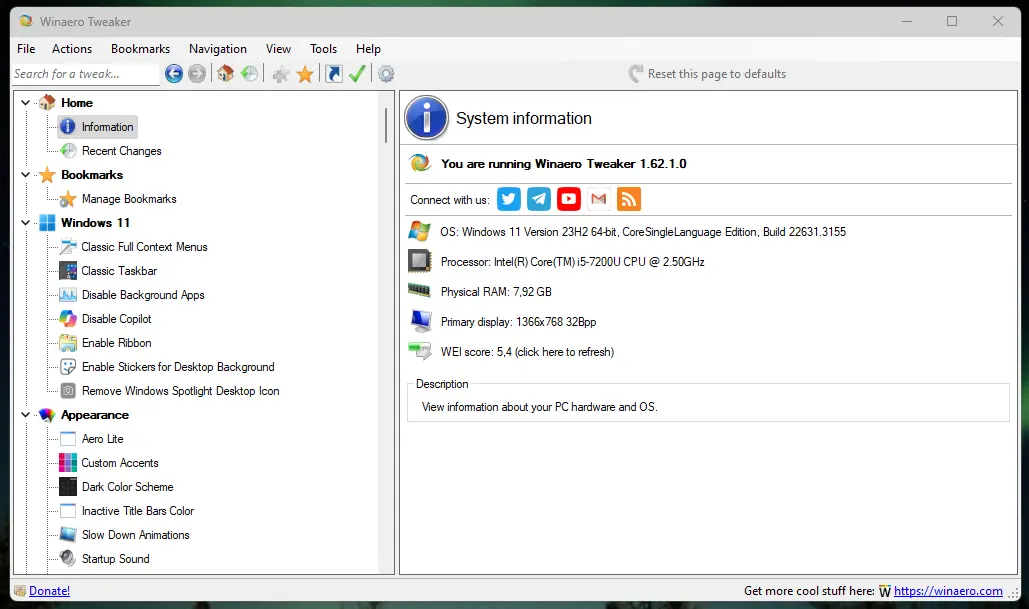The height and width of the screenshot is (609, 1029).
Task: Click the Winaero Tweaker version logo icon
Action: (x=419, y=163)
